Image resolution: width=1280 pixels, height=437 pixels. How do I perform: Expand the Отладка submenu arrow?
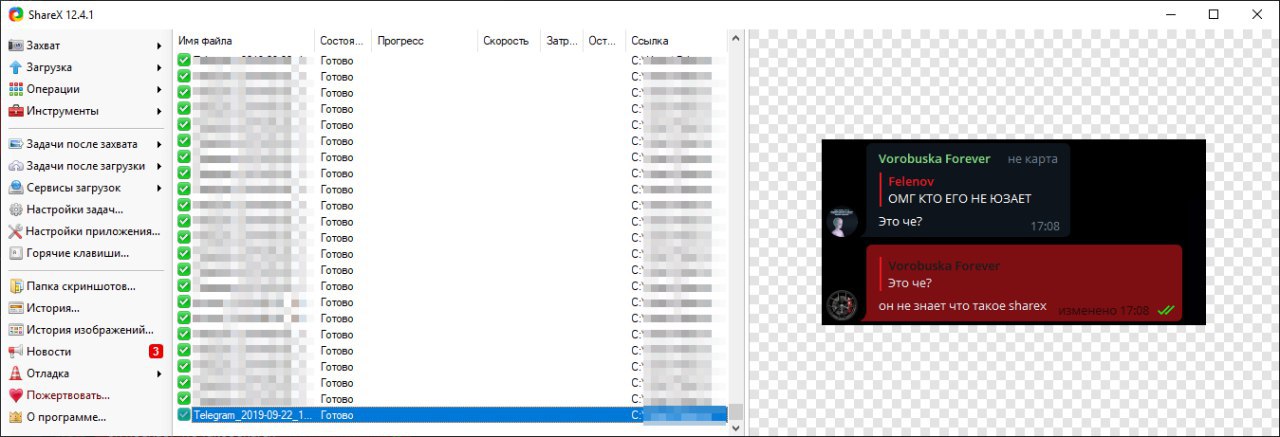click(159, 374)
